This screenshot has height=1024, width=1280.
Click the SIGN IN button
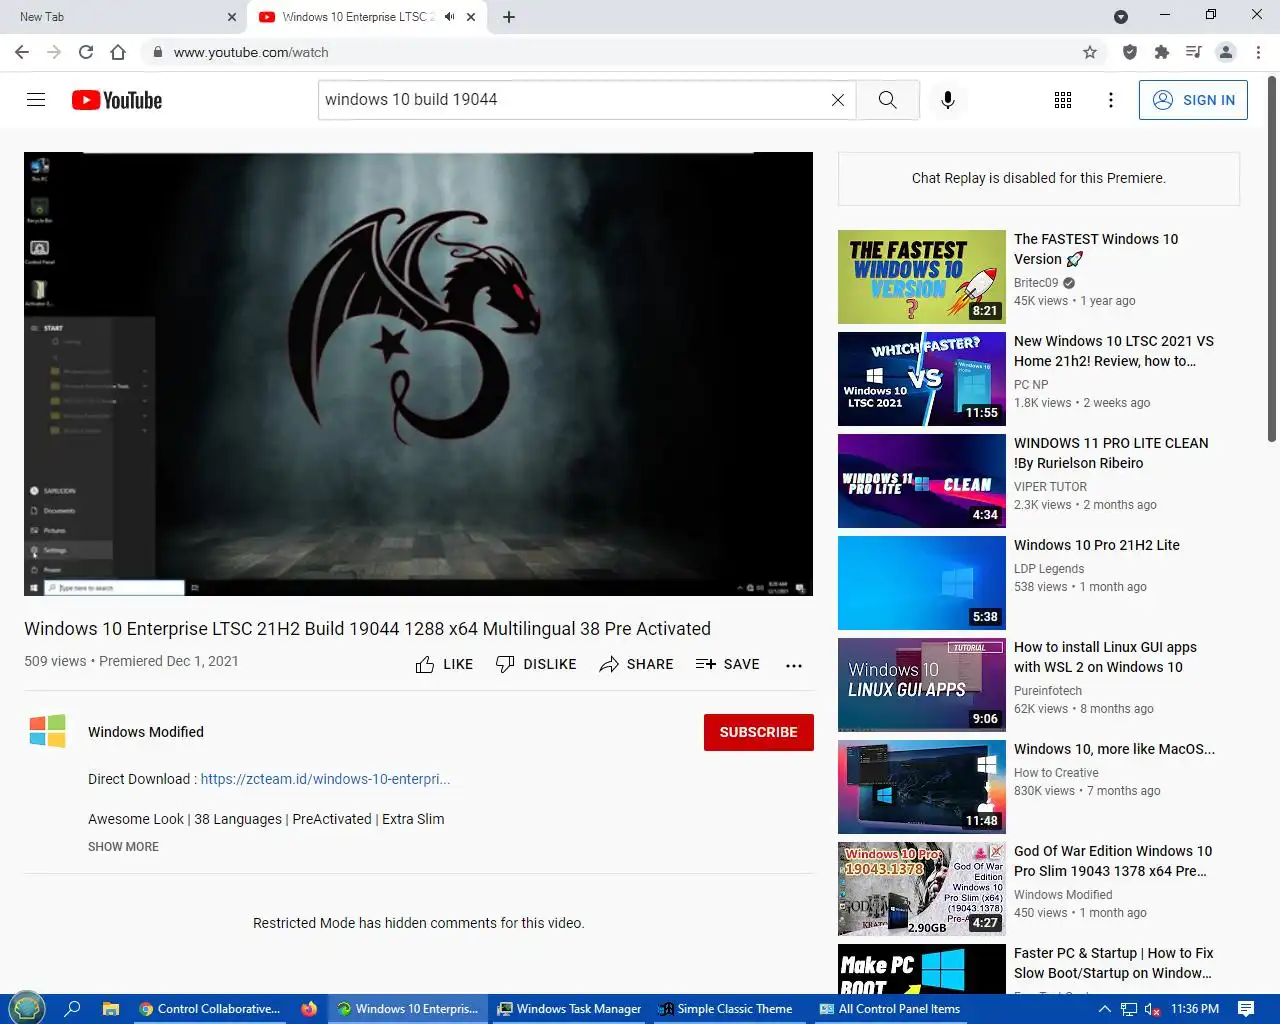coord(1193,100)
